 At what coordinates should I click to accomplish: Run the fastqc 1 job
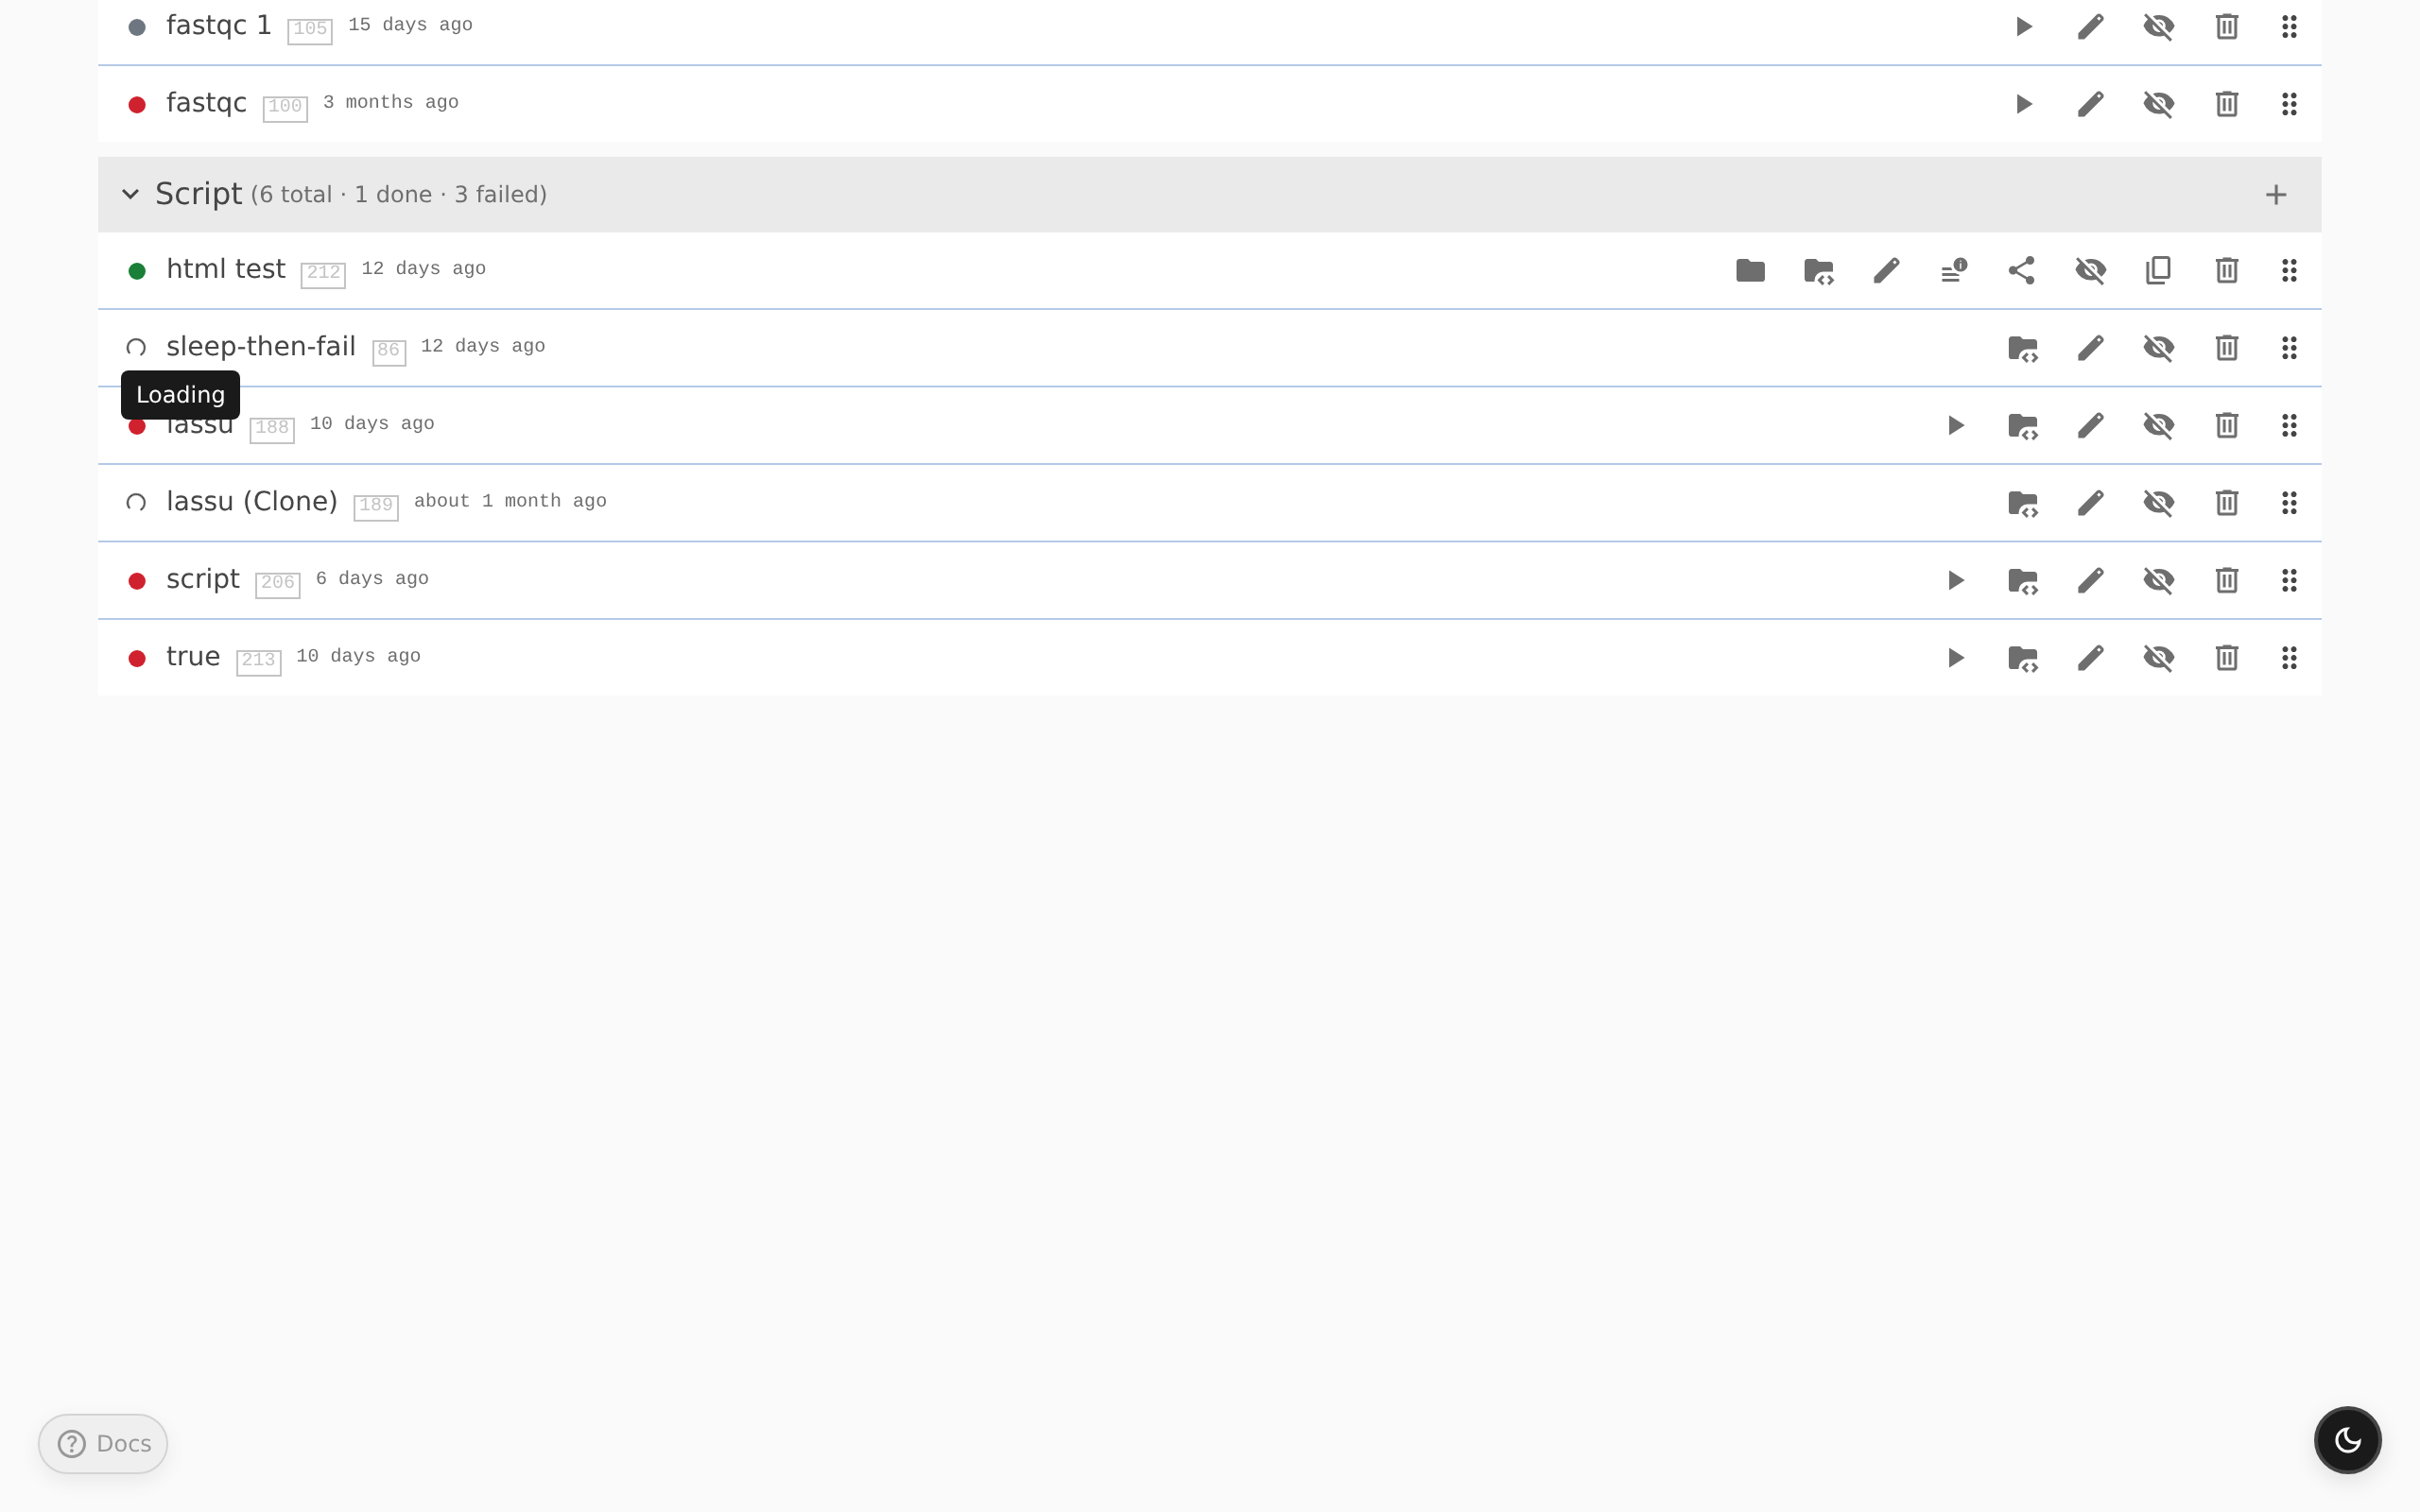tap(2023, 27)
